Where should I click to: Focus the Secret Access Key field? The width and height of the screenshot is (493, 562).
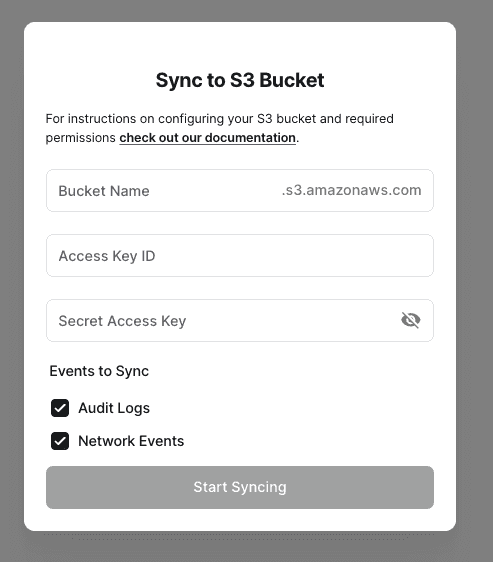[x=222, y=320]
